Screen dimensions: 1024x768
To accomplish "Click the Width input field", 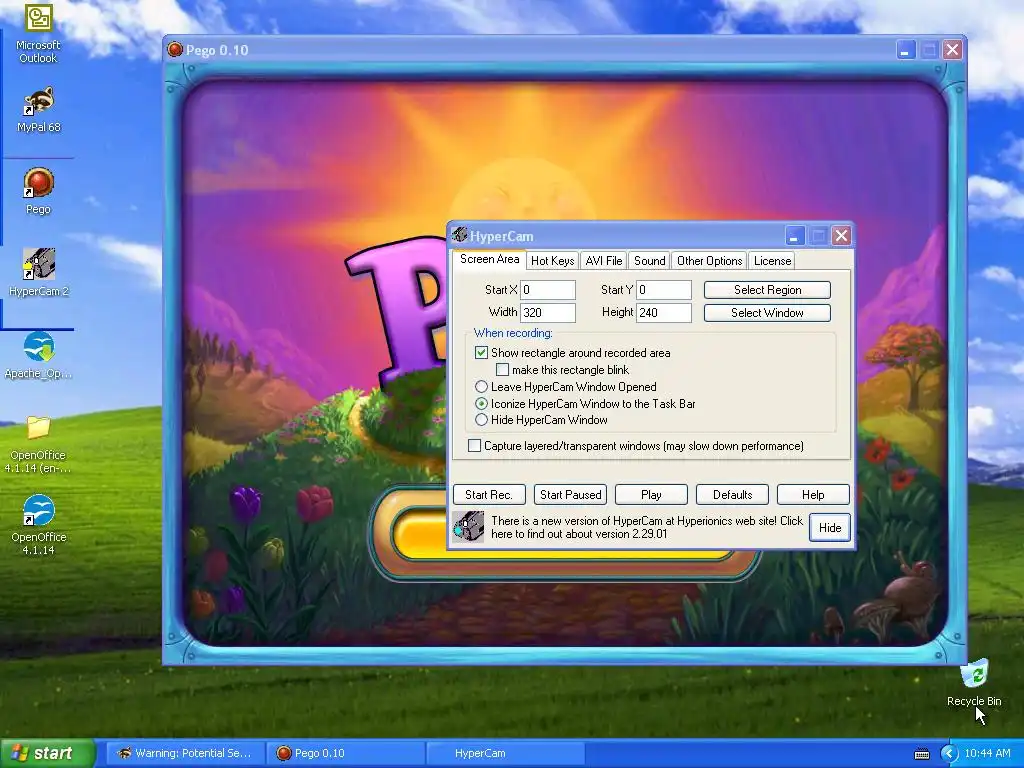I will pos(548,313).
